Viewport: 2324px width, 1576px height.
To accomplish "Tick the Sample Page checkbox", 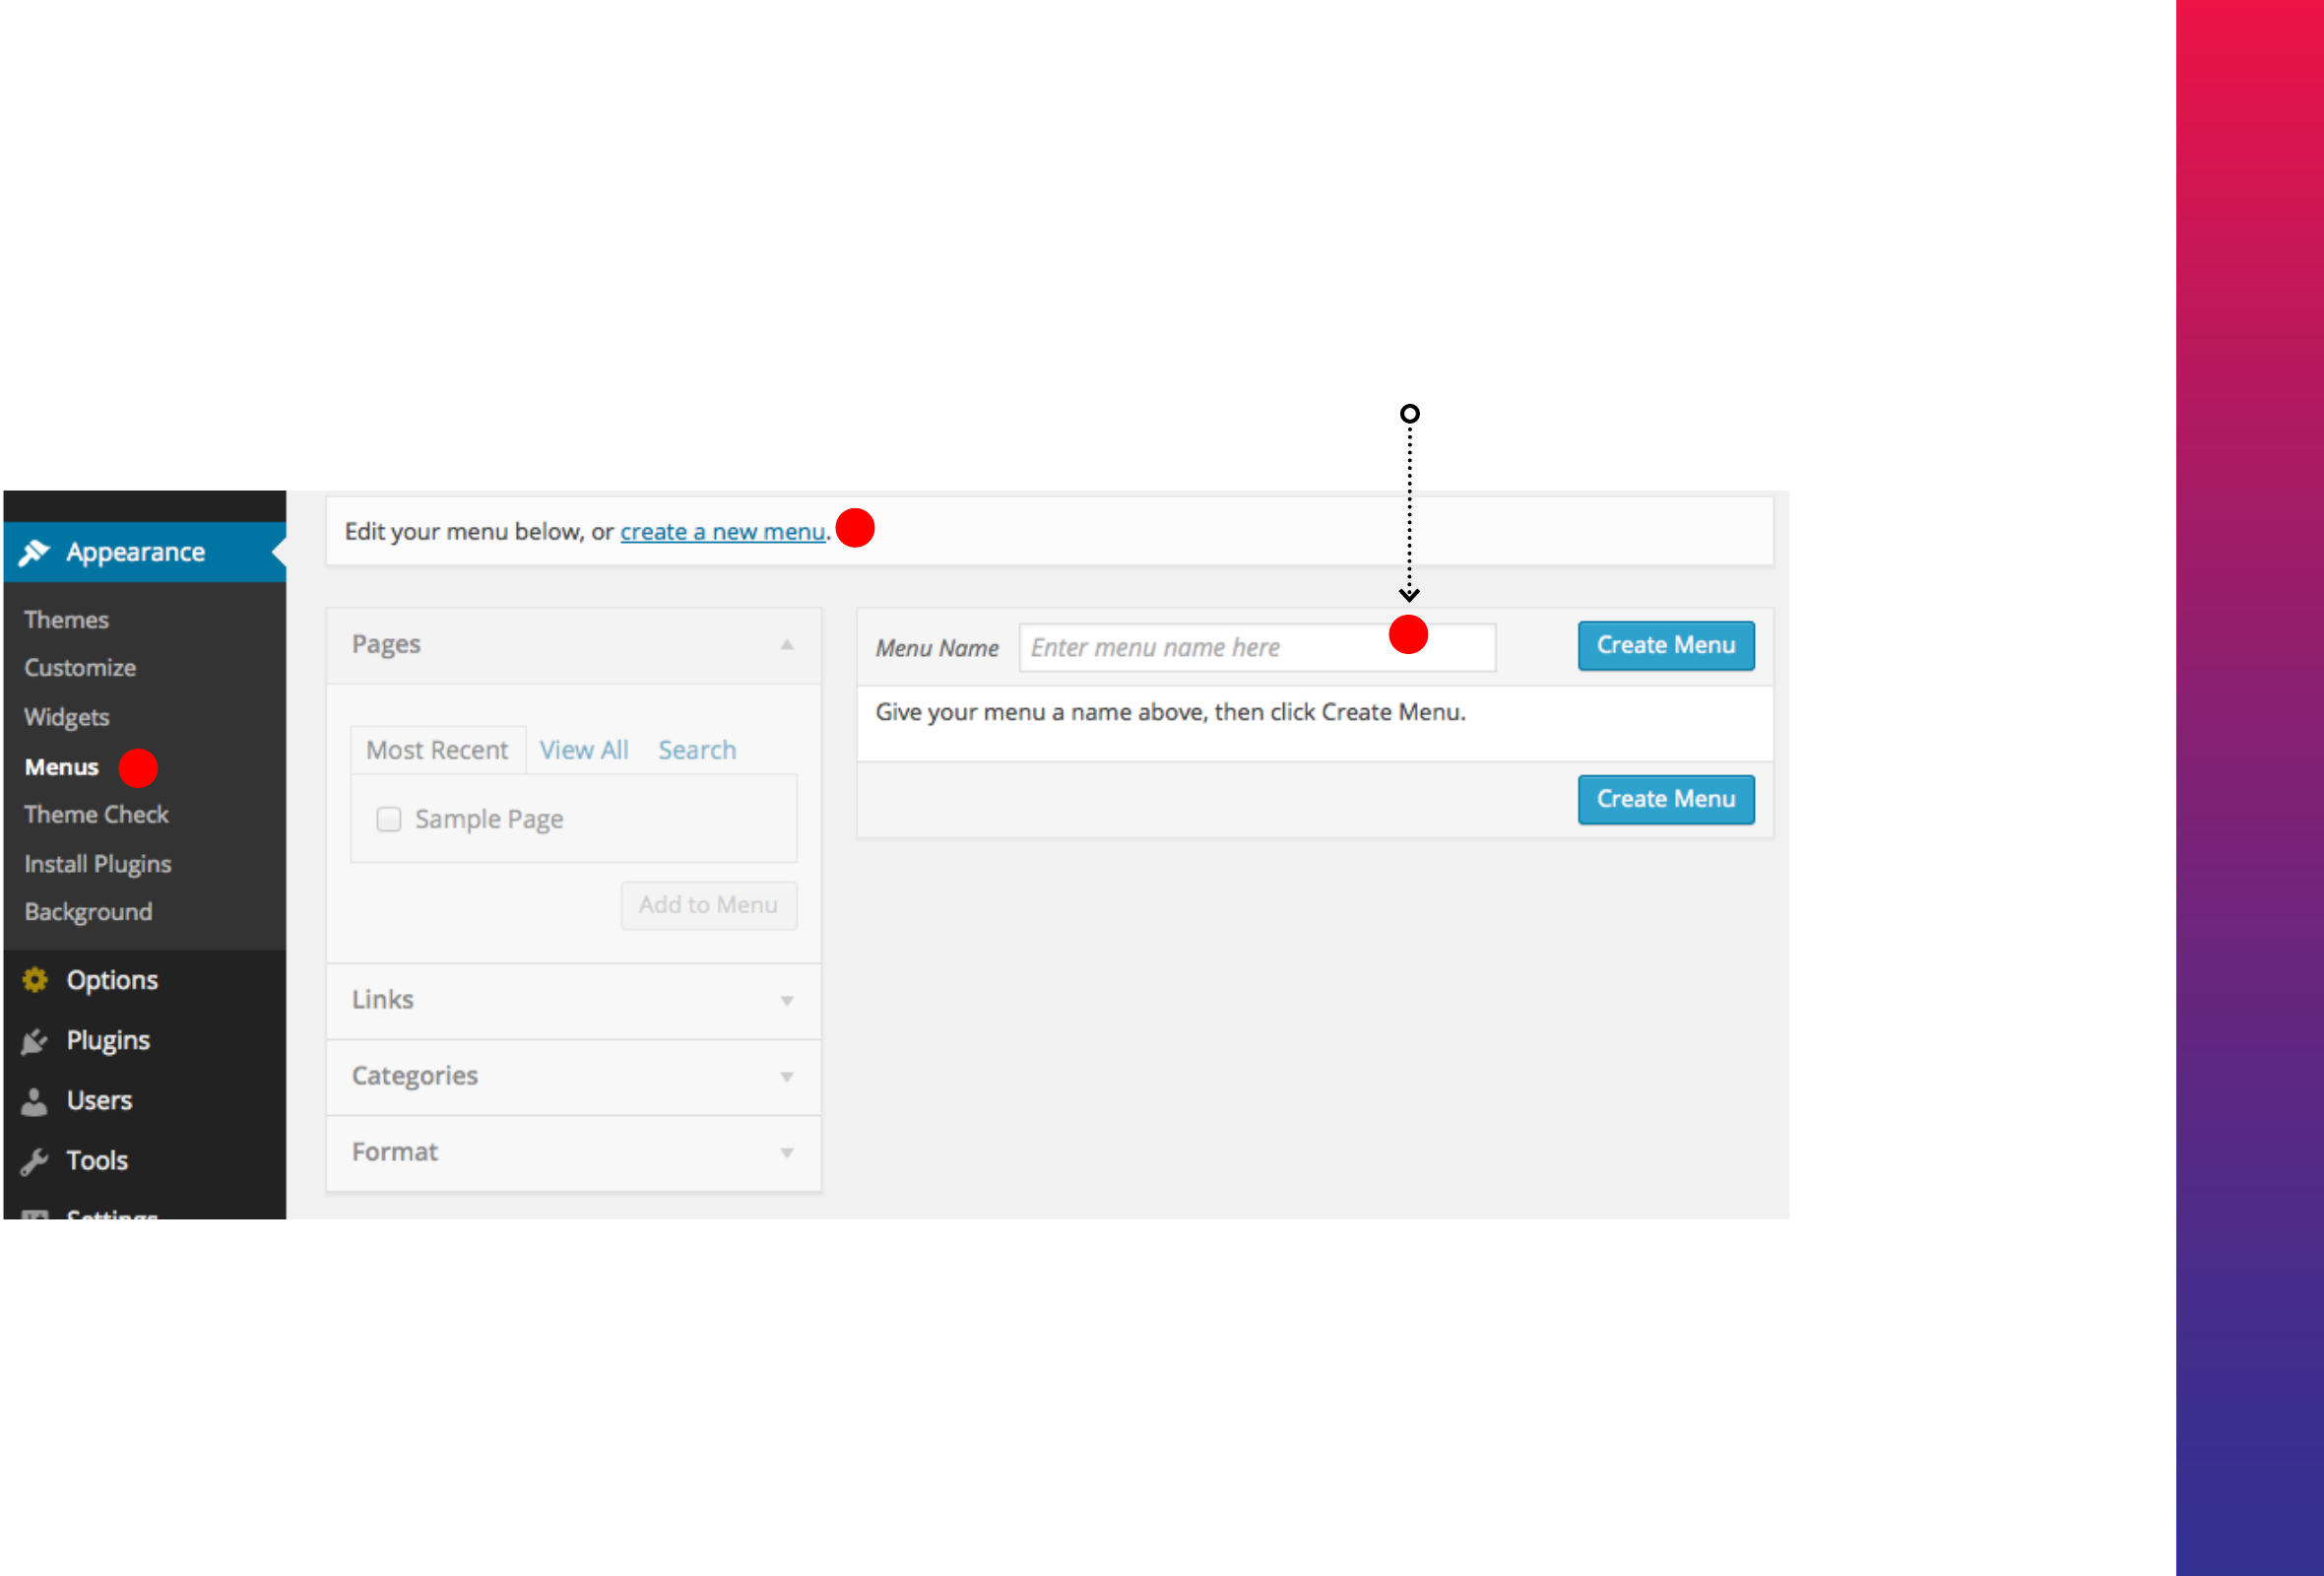I will (x=389, y=819).
